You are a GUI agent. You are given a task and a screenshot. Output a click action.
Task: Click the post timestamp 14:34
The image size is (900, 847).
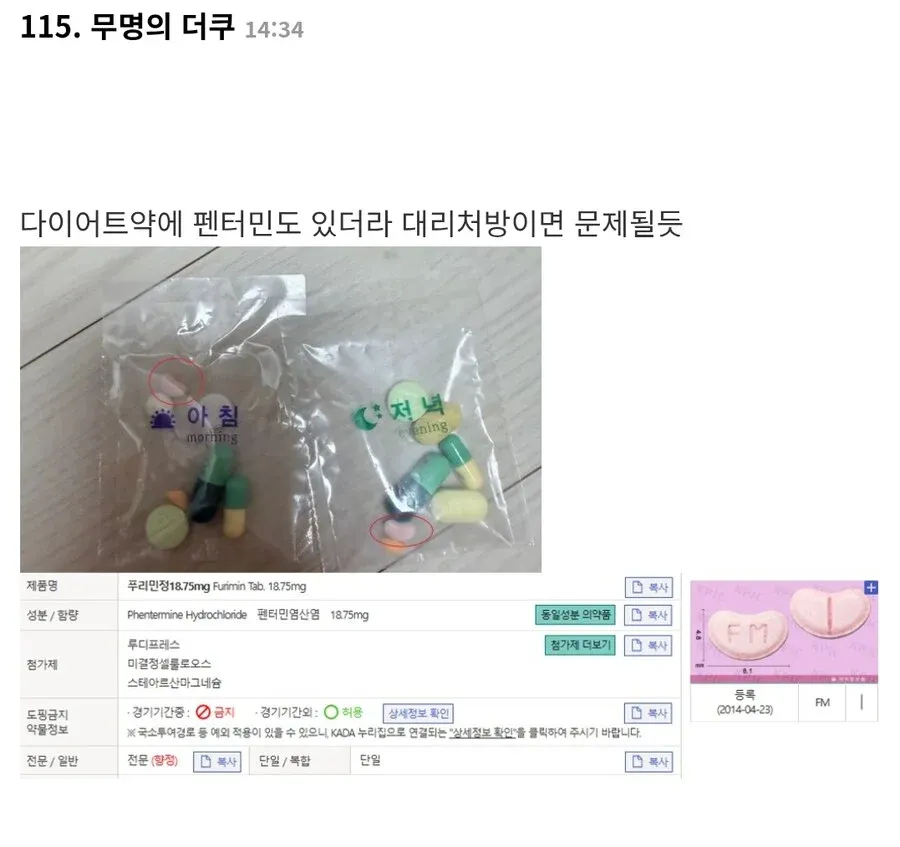click(x=274, y=30)
